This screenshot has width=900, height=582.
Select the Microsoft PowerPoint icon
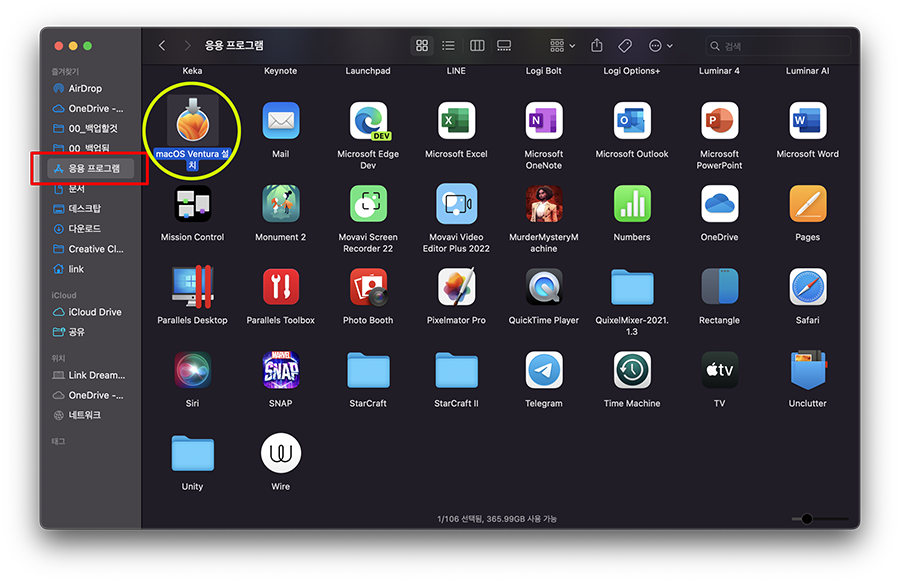720,121
